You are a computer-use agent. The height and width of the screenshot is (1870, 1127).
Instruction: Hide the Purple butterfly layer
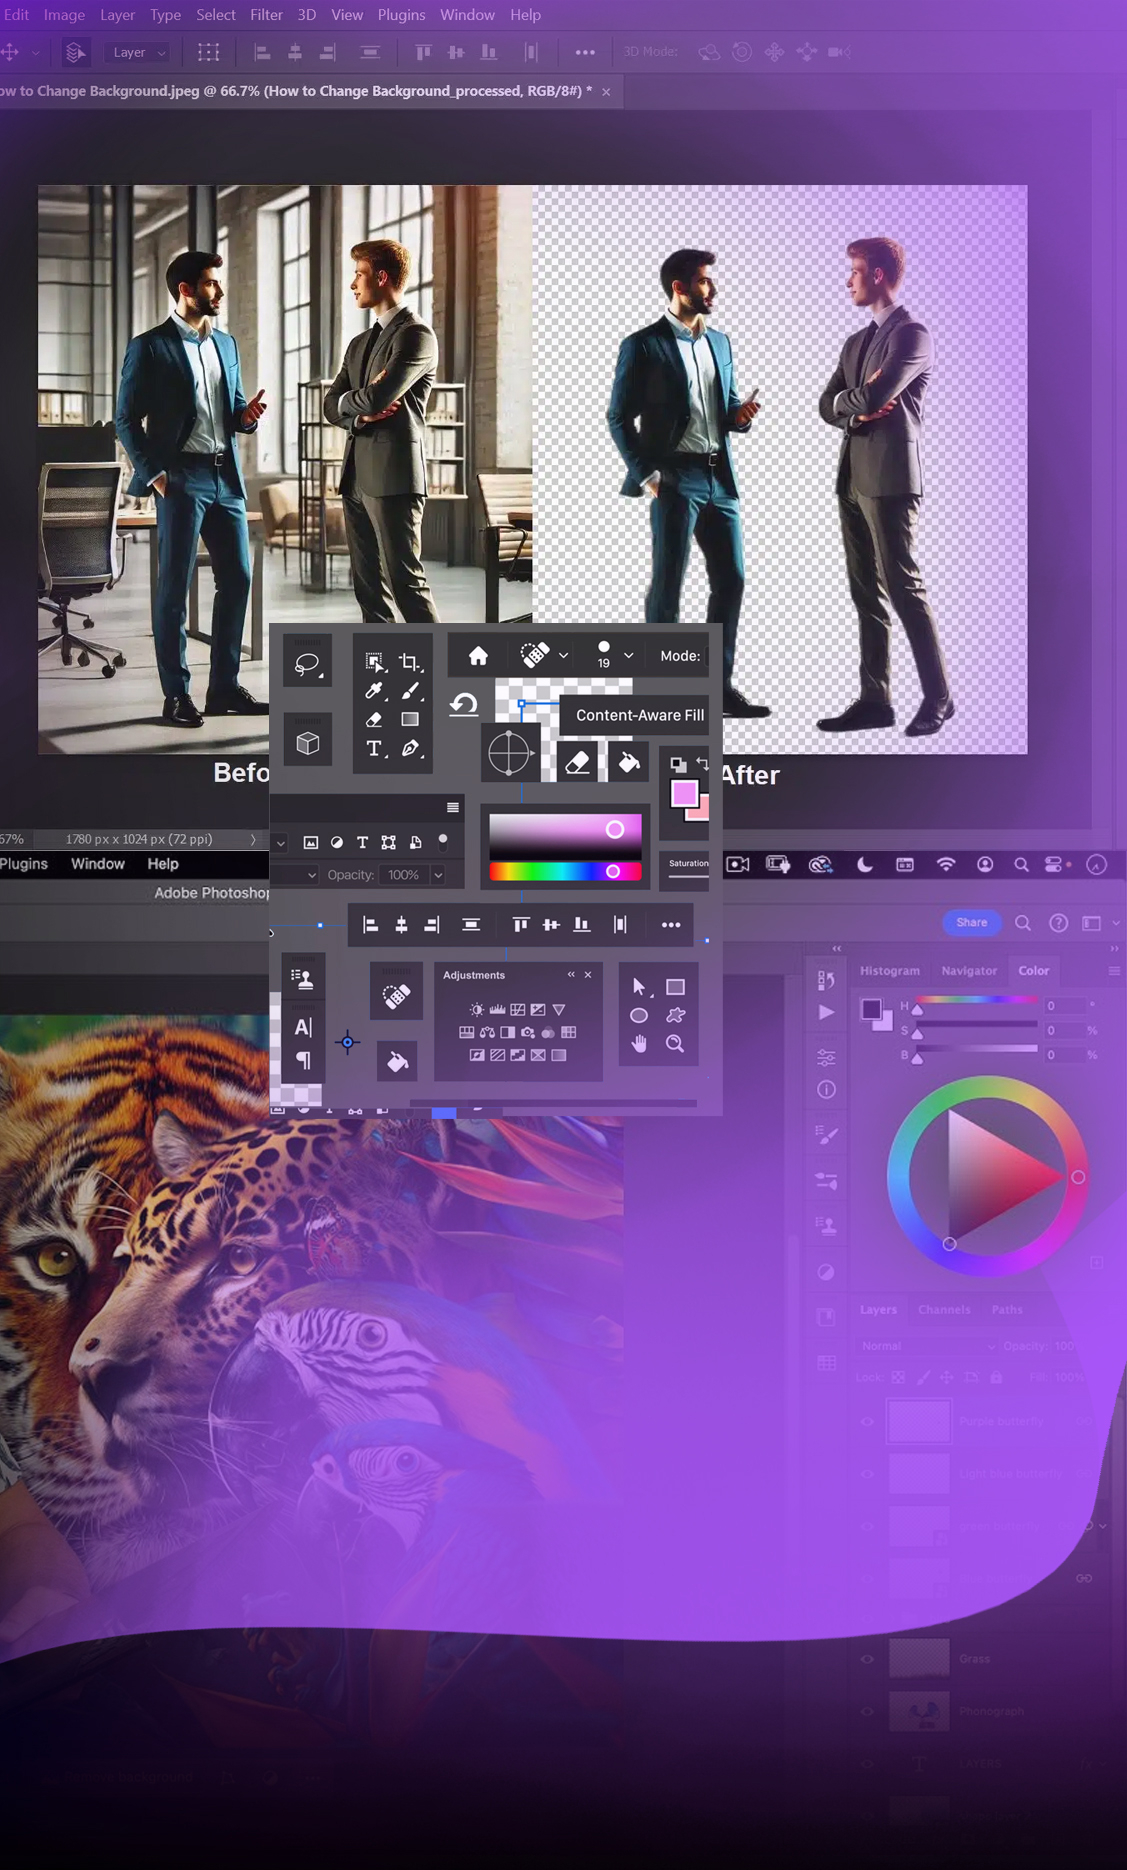click(867, 1421)
